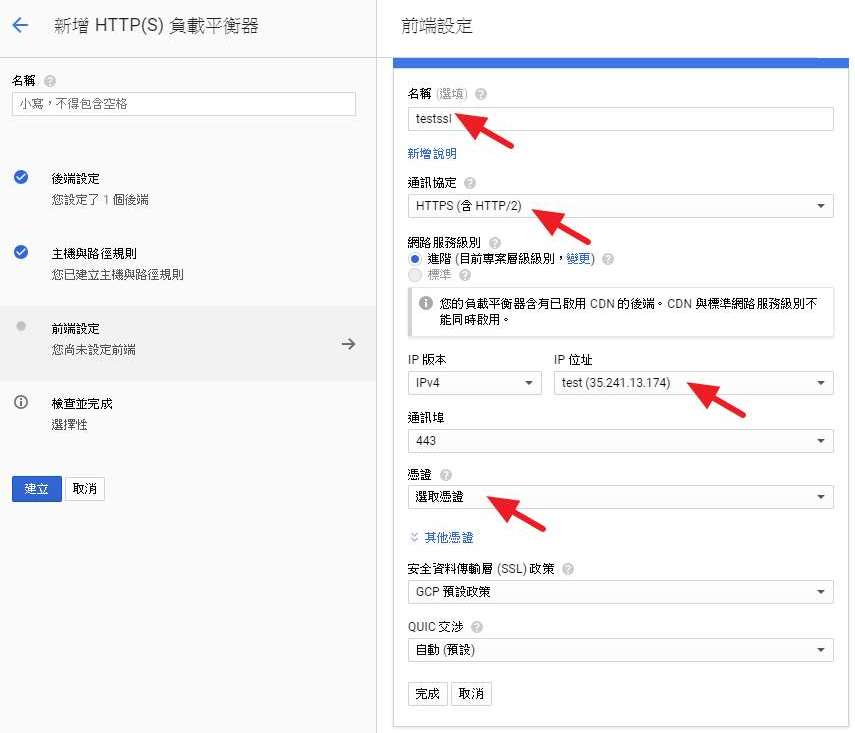Viewport: 855px width, 733px height.
Task: Select the 標準 network tier radio button
Action: pyautogui.click(x=416, y=275)
